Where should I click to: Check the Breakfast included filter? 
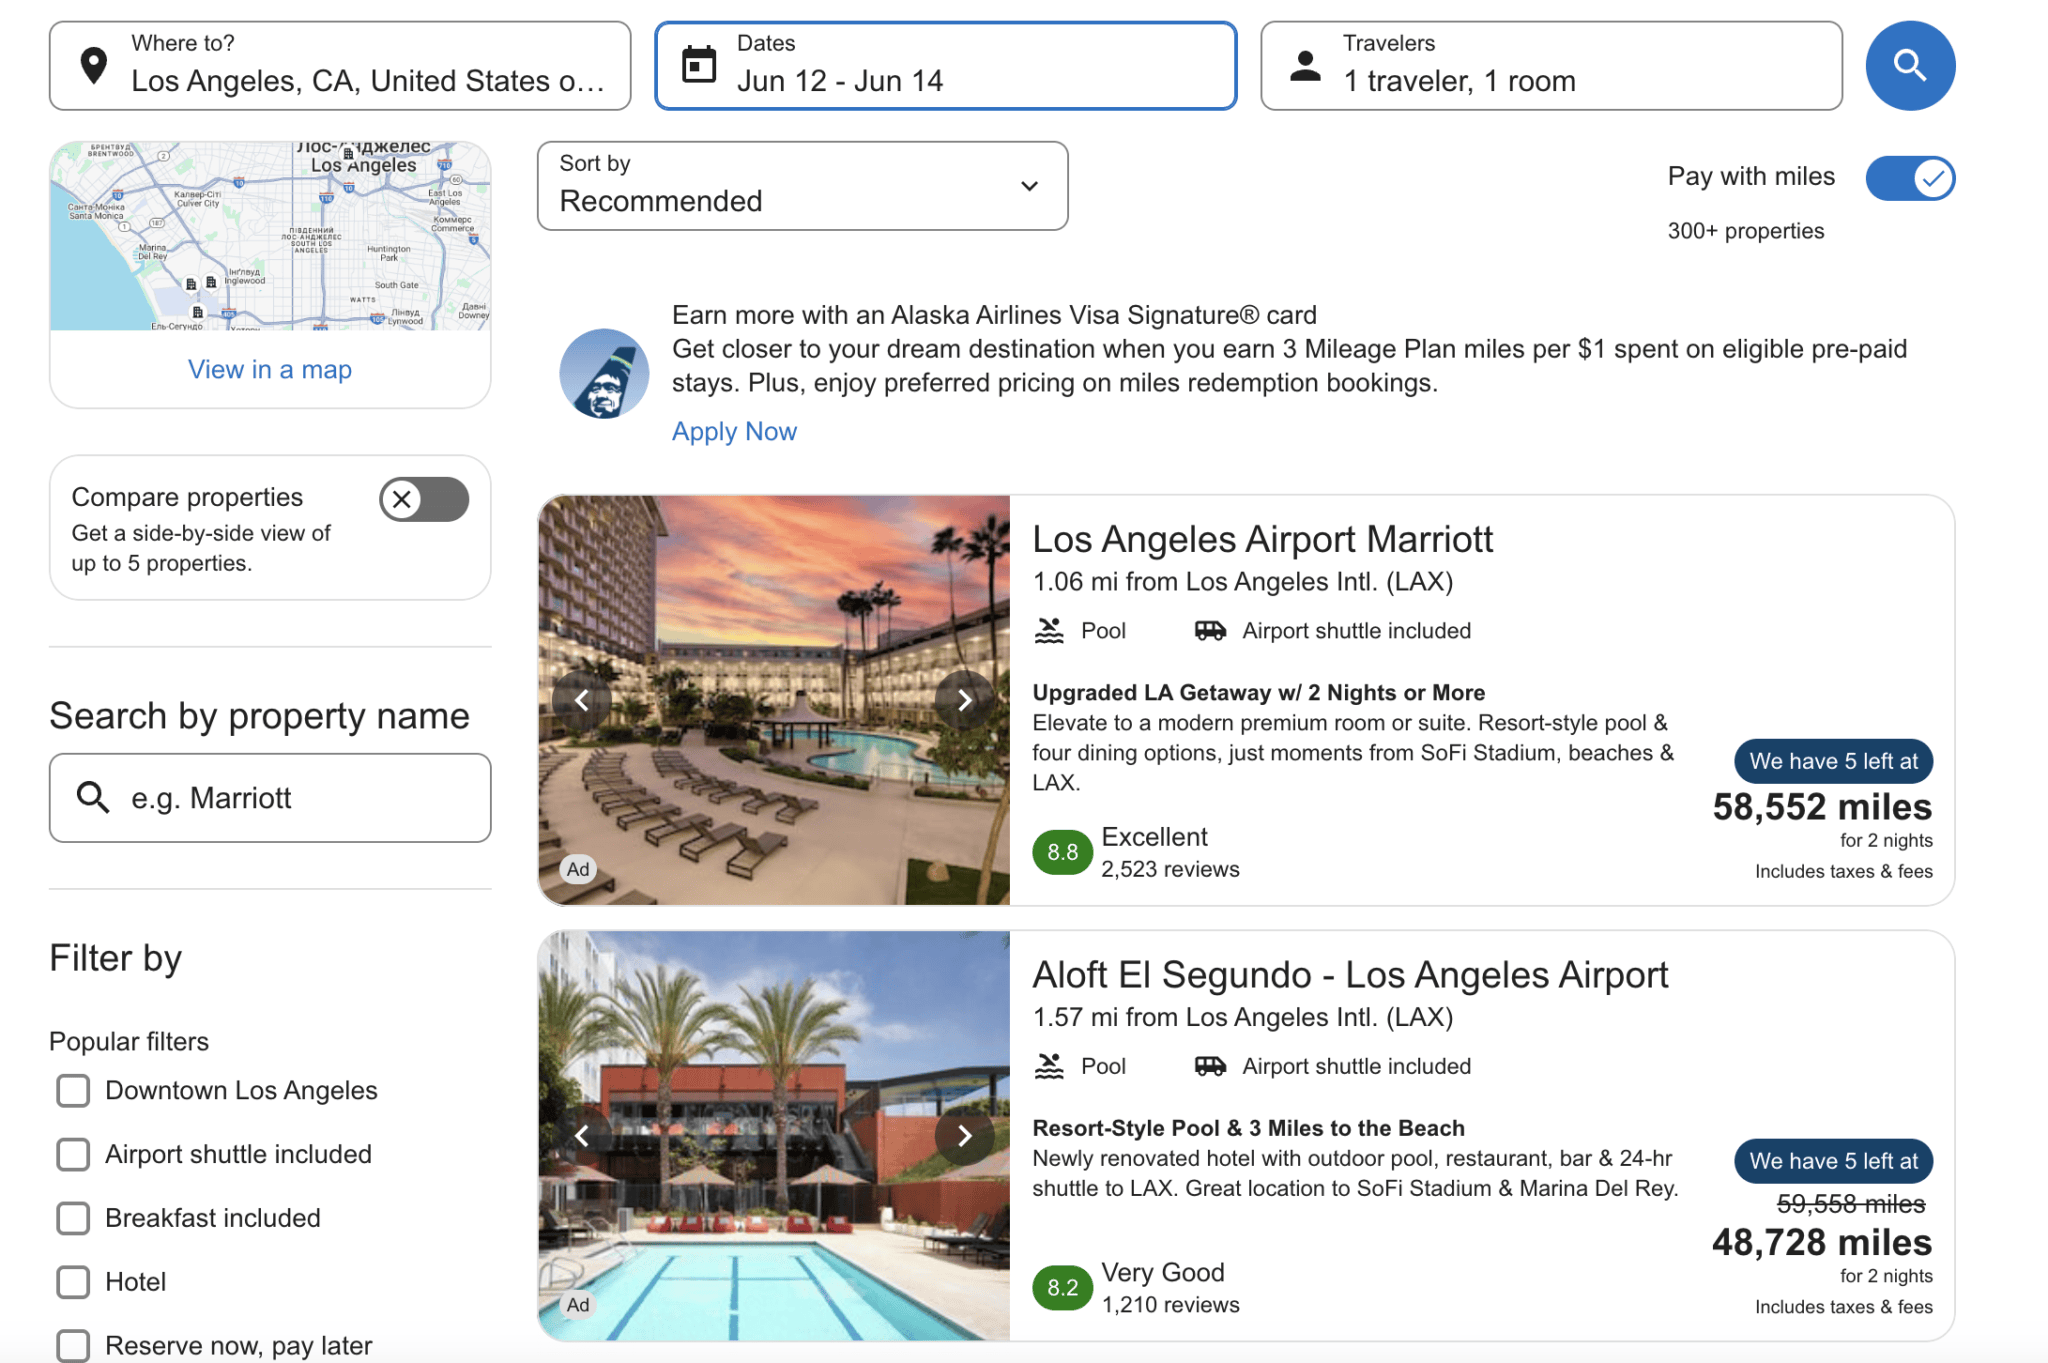(x=73, y=1218)
